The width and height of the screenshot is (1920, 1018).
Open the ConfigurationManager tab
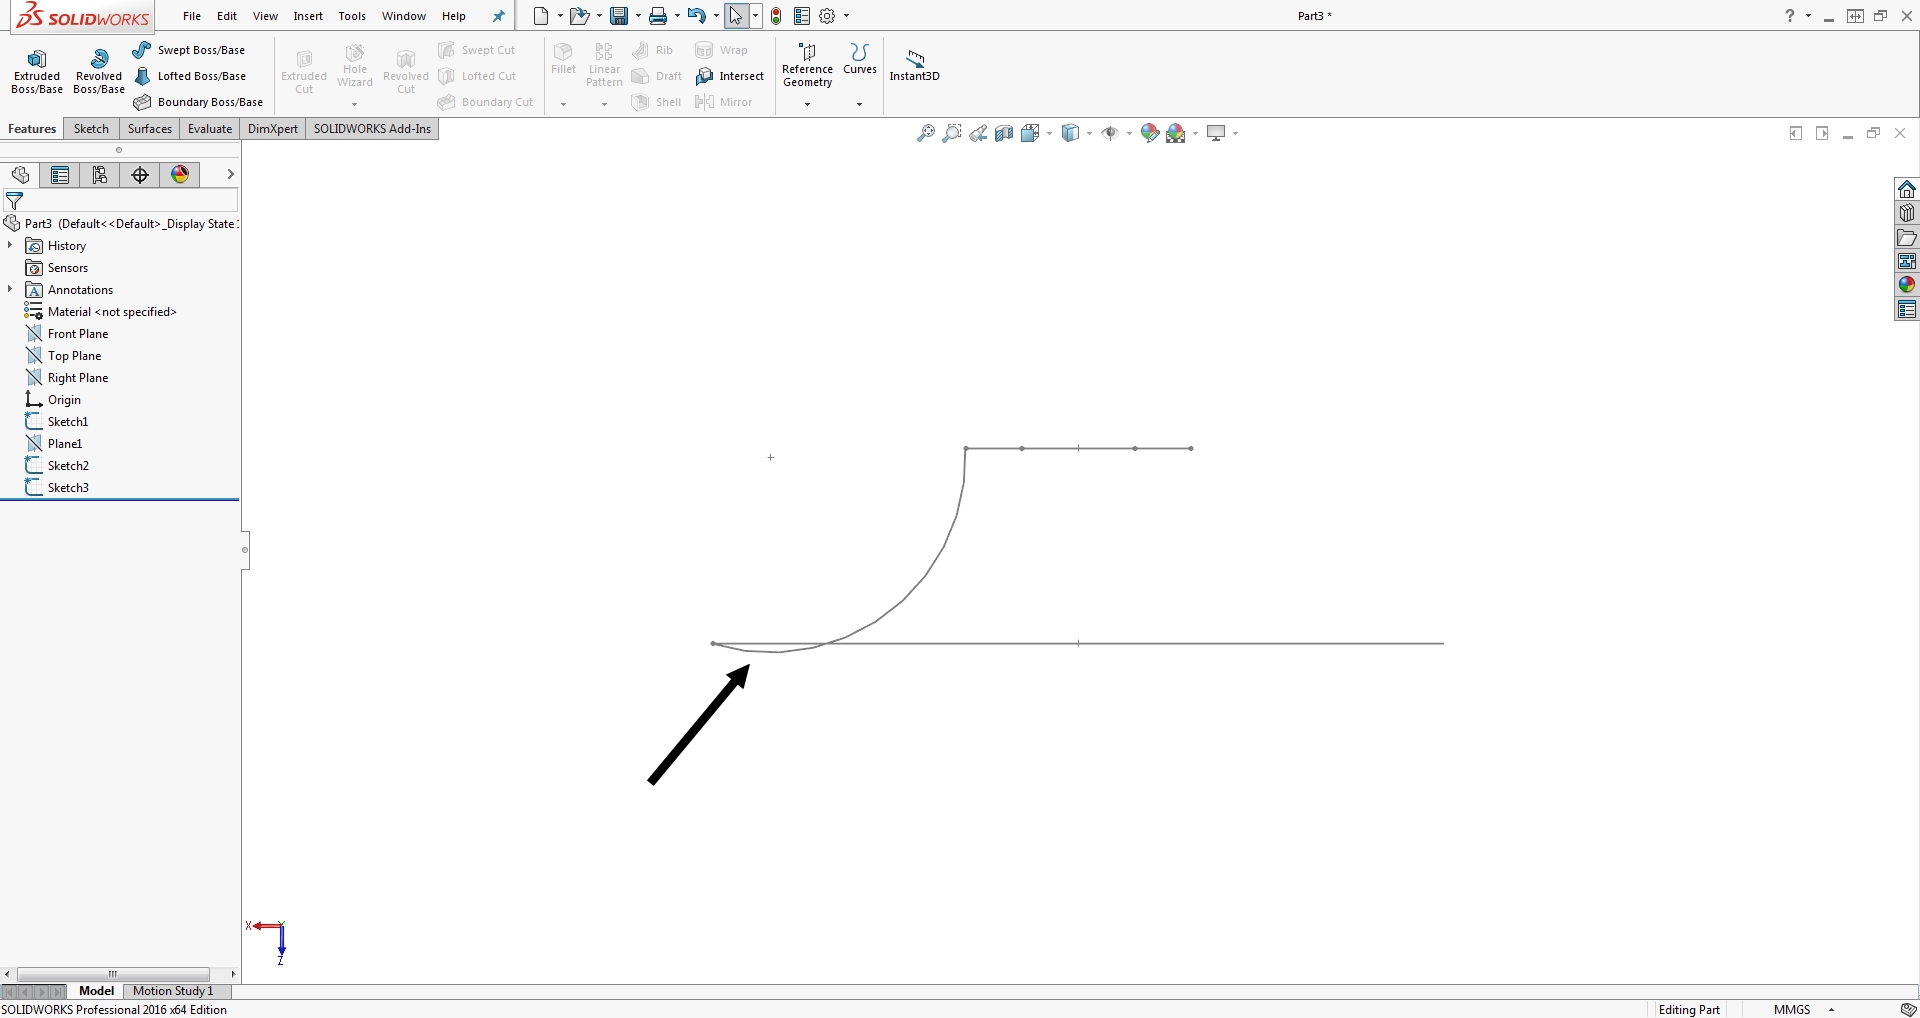tap(100, 175)
